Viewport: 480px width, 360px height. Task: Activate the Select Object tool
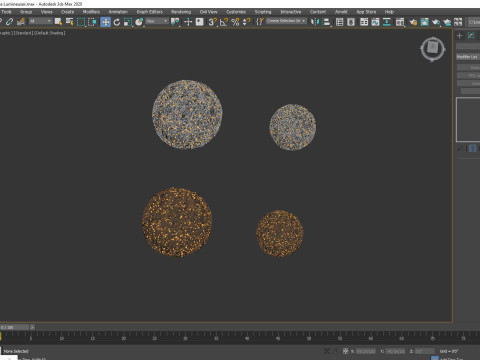coord(58,22)
